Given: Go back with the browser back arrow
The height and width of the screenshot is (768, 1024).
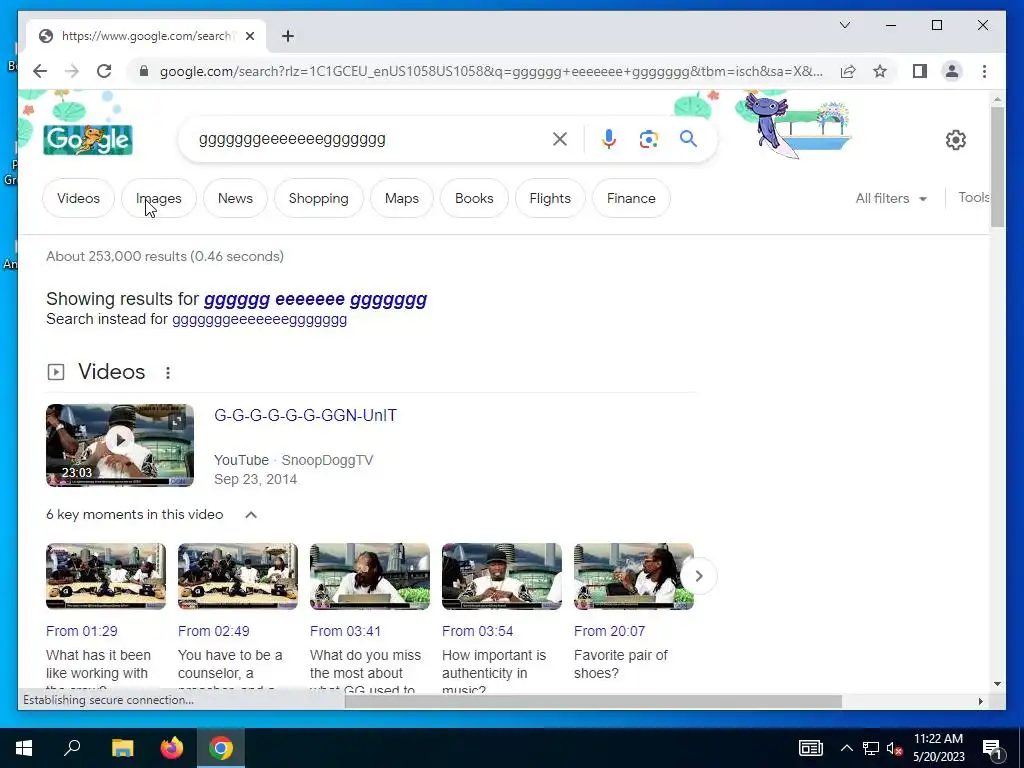Looking at the screenshot, I should pos(40,71).
